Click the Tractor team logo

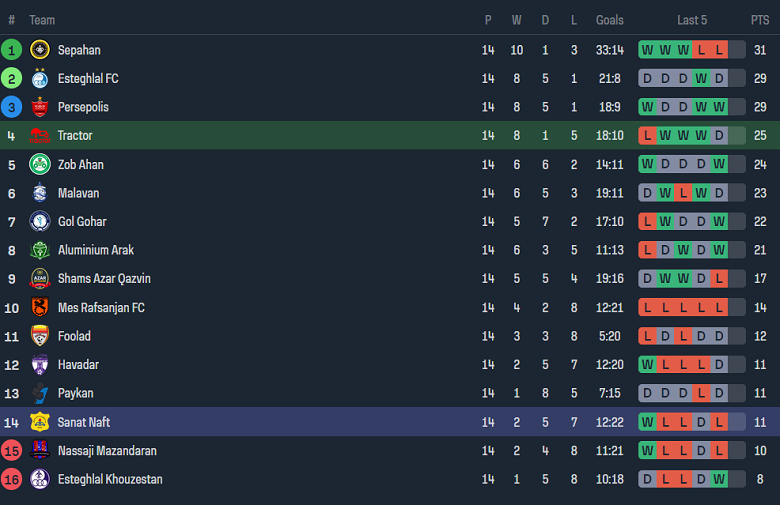tap(40, 136)
